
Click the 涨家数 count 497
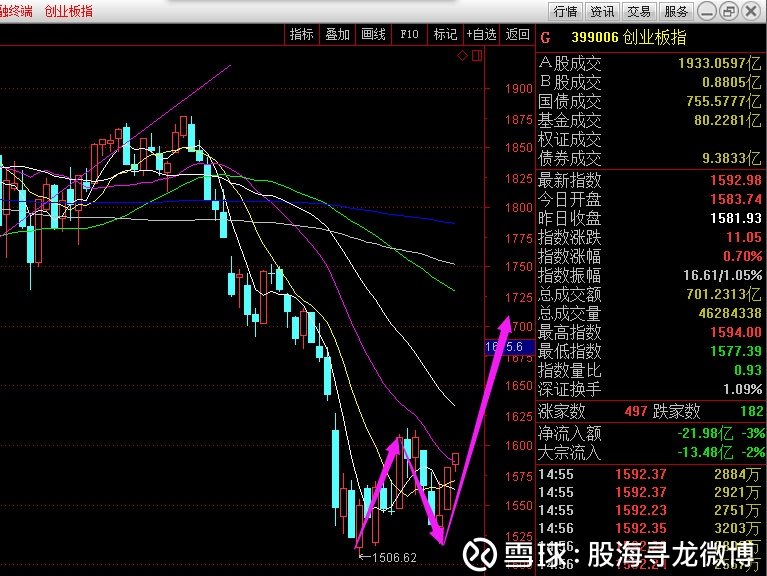(x=636, y=412)
